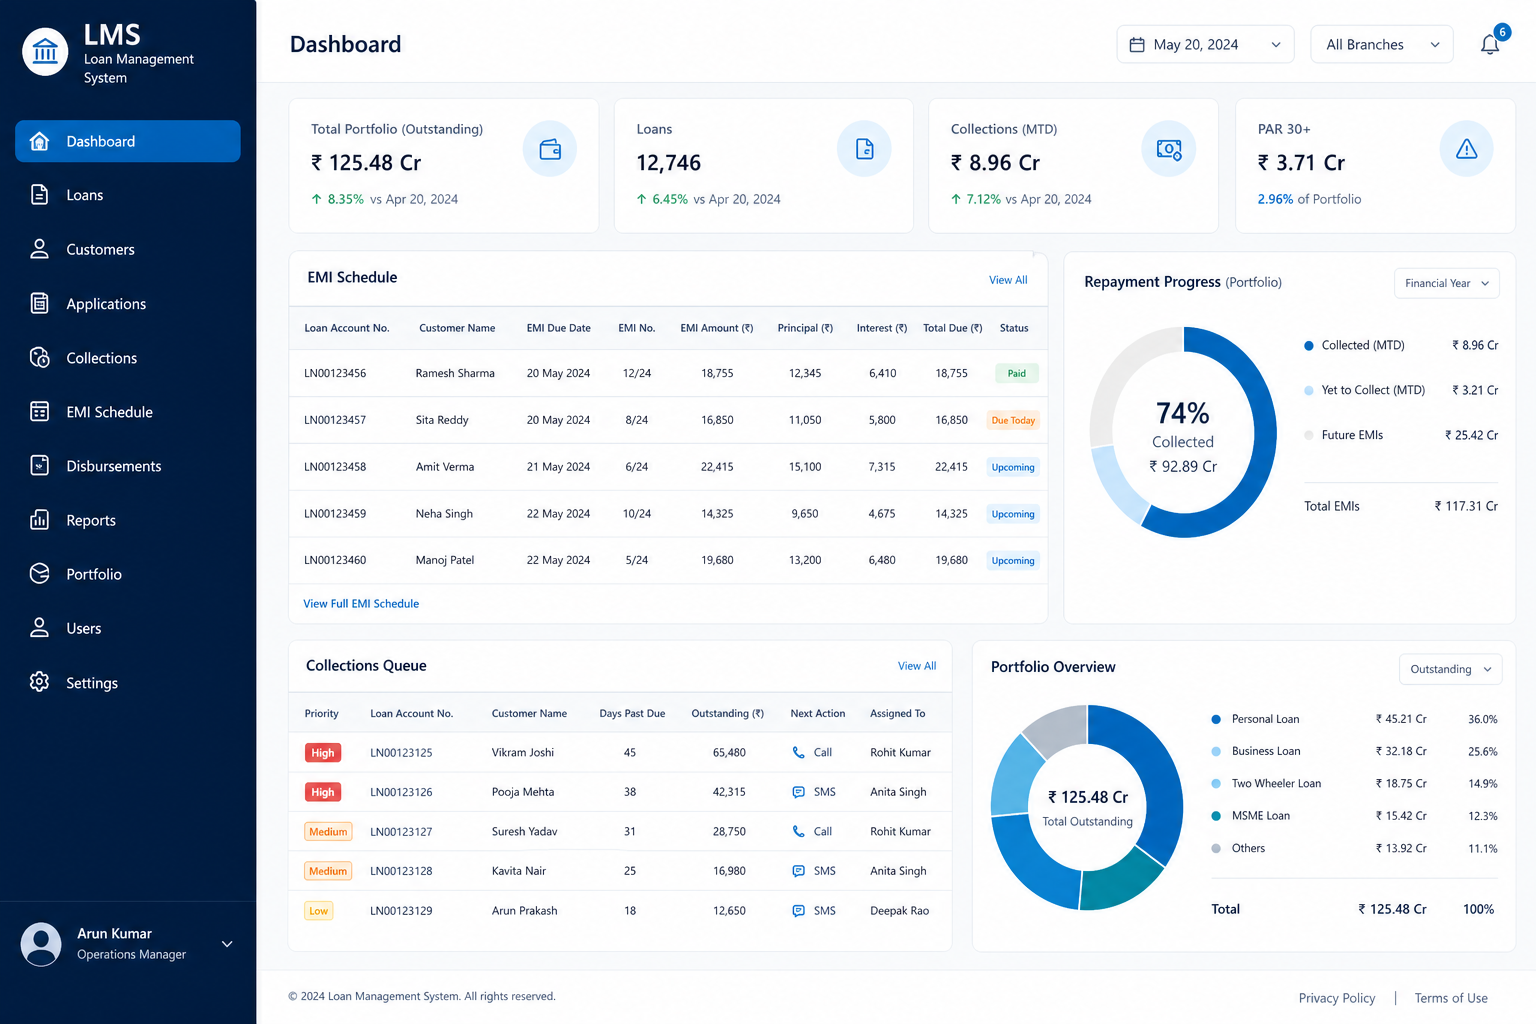Click the Personal Loan legend color dot
Viewport: 1536px width, 1024px height.
[1216, 719]
